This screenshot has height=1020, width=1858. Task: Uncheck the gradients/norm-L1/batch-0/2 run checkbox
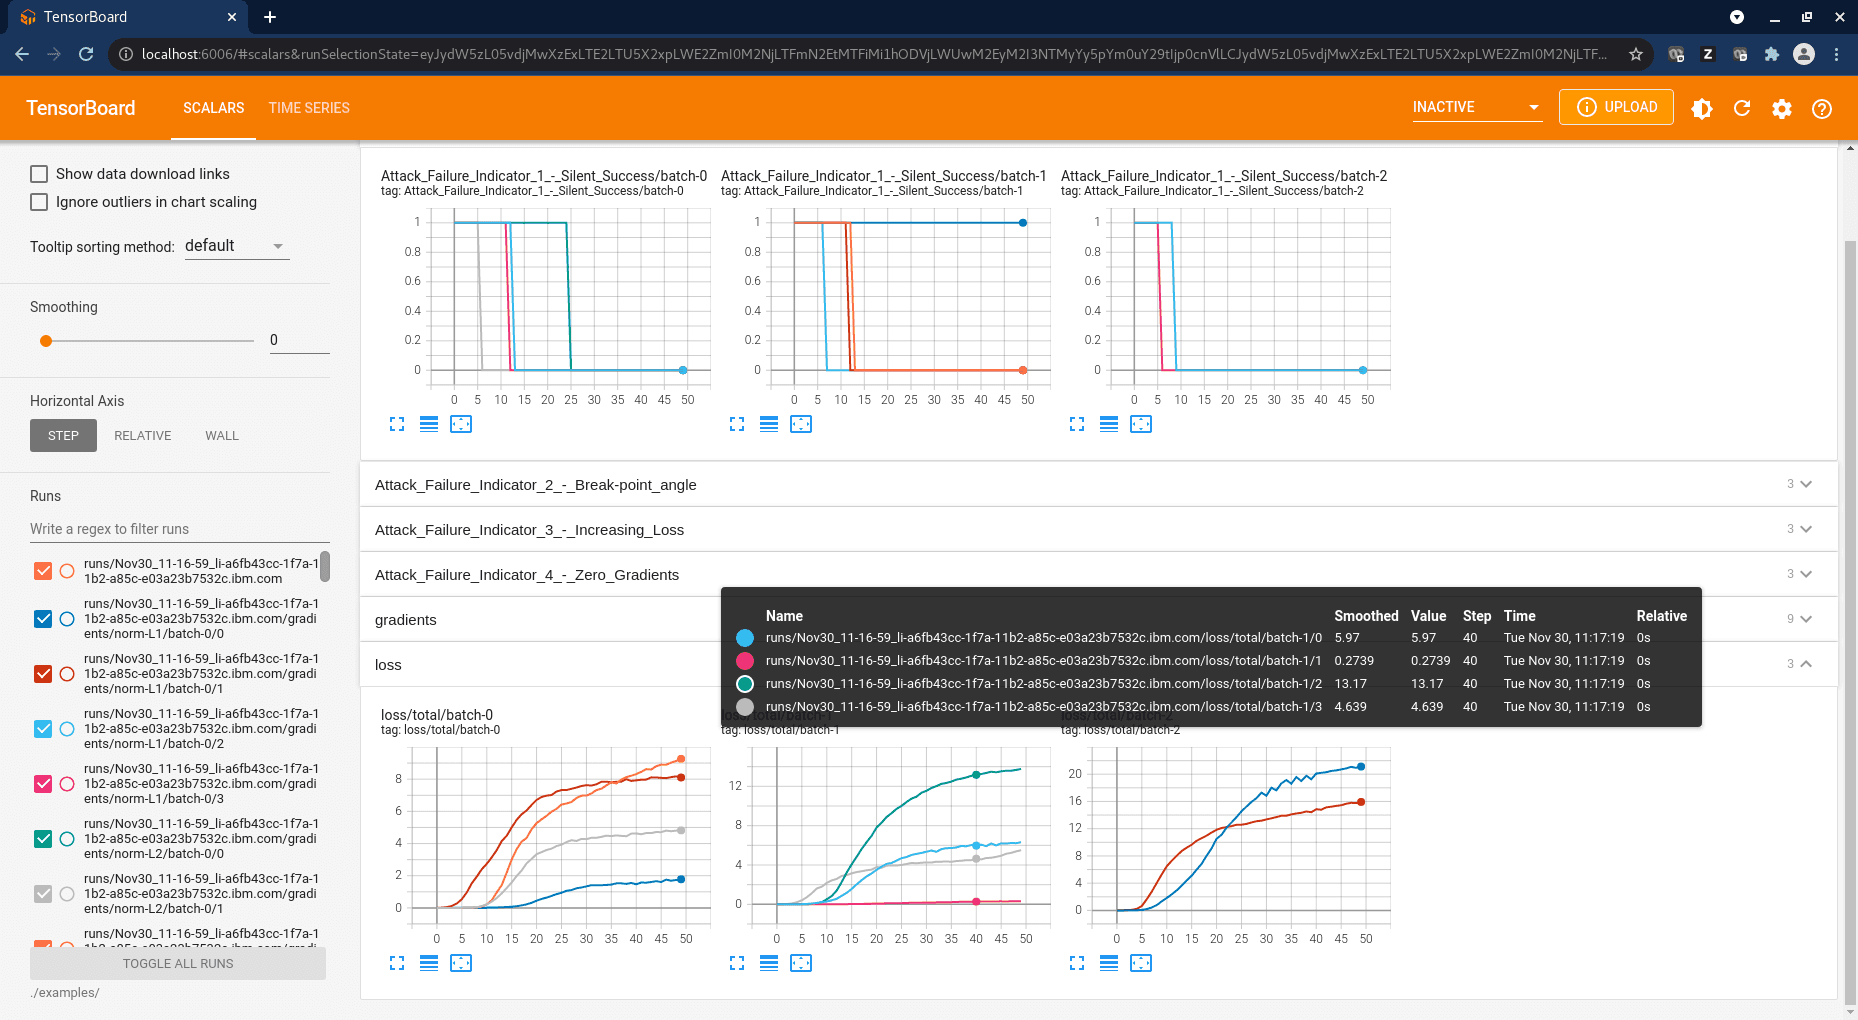[x=43, y=729]
